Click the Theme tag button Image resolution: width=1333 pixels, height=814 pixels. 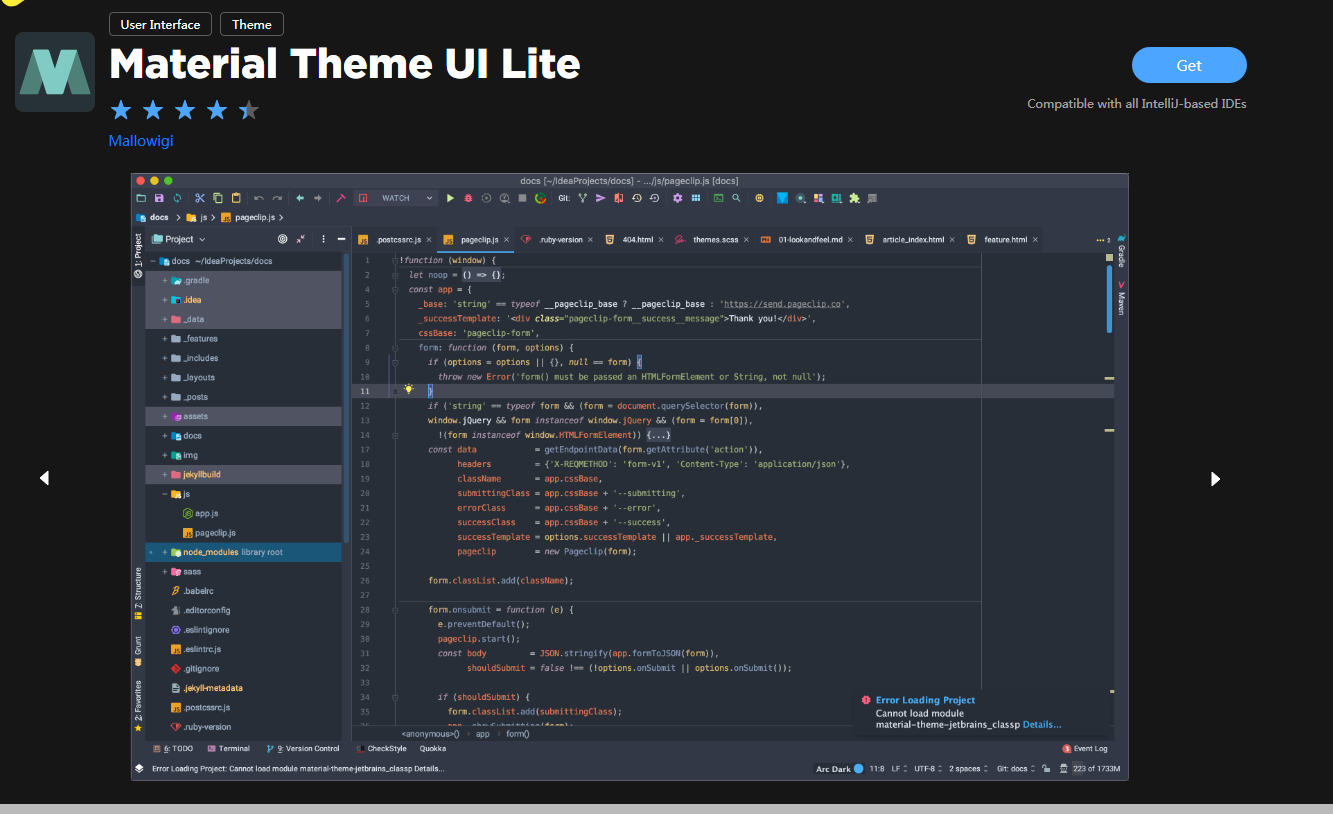point(252,24)
